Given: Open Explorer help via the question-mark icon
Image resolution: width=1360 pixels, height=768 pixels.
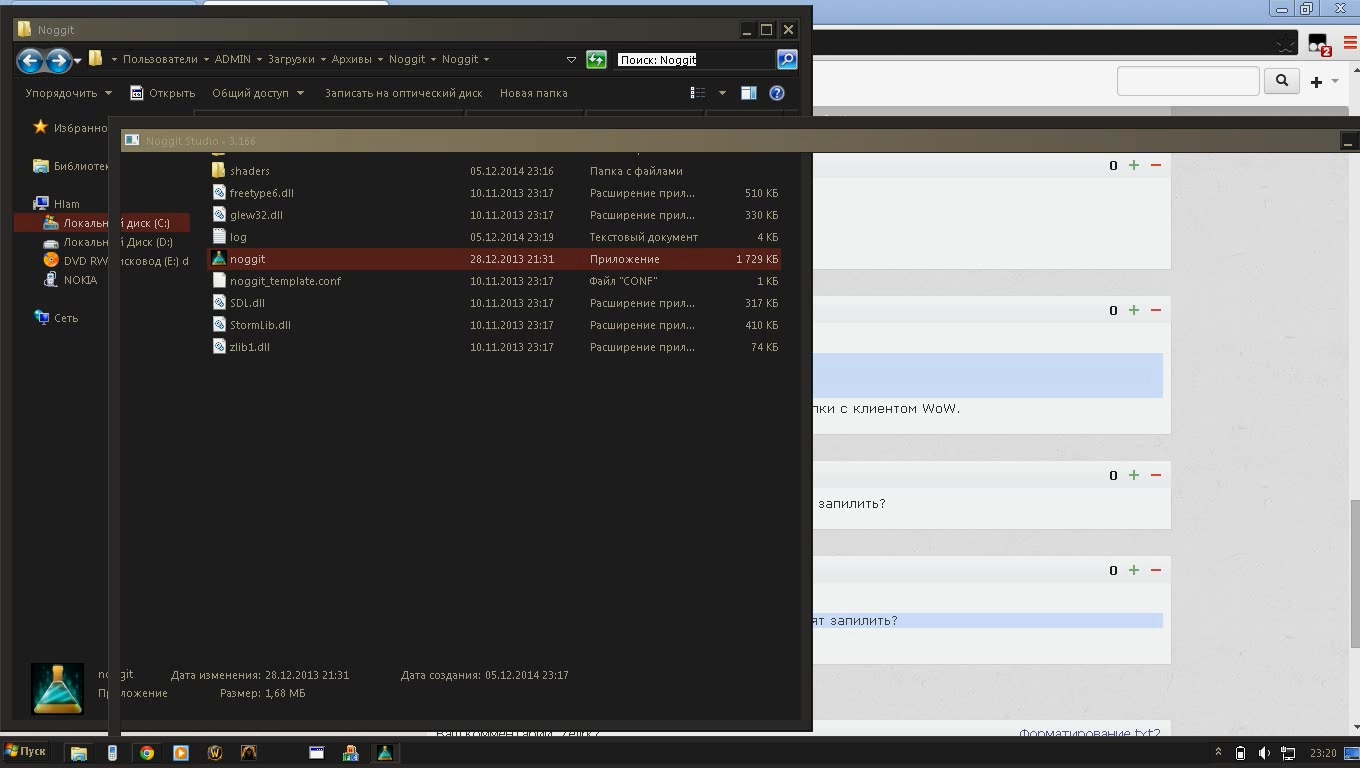Looking at the screenshot, I should point(777,93).
